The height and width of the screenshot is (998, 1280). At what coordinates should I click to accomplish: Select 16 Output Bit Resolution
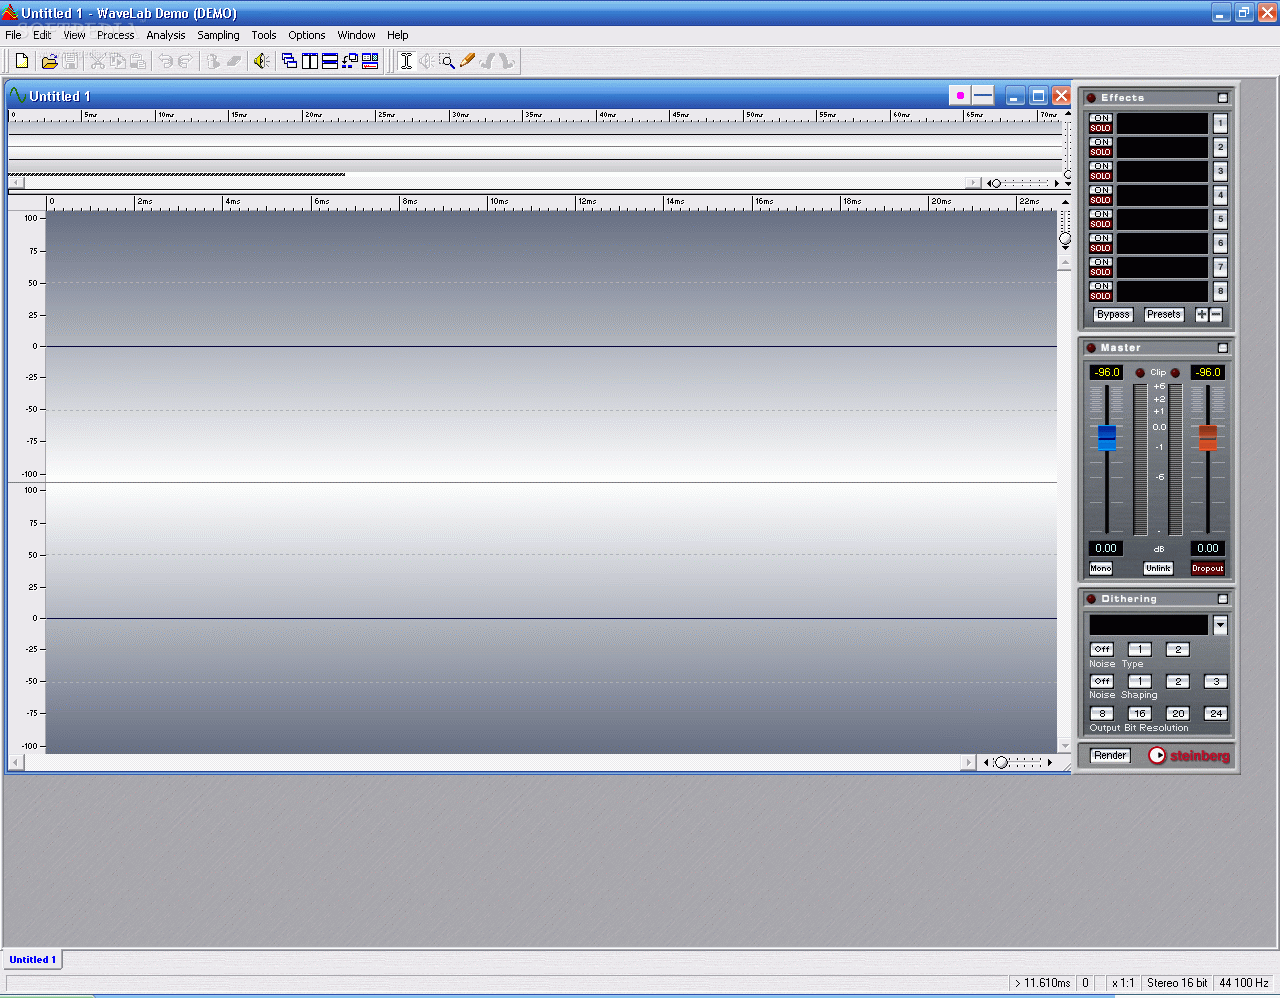click(x=1140, y=713)
